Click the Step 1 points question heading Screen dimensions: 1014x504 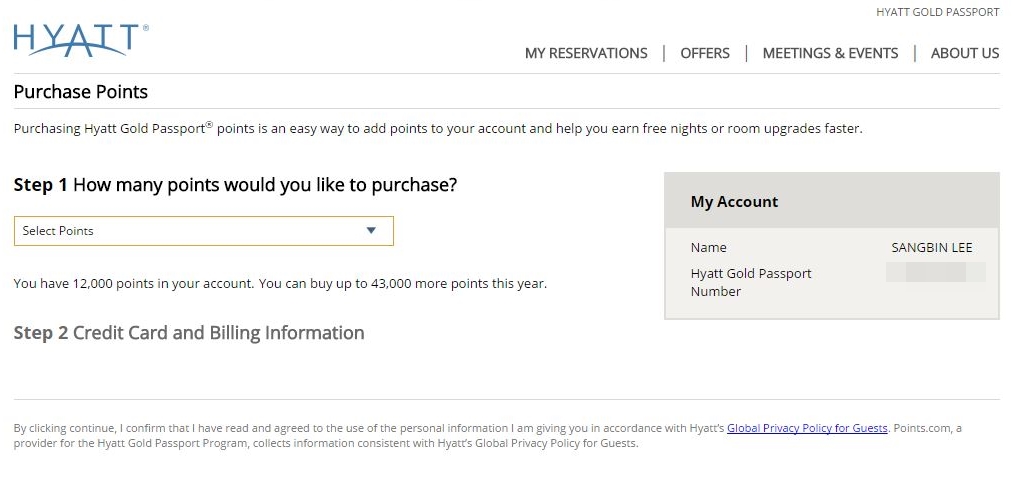coord(235,185)
